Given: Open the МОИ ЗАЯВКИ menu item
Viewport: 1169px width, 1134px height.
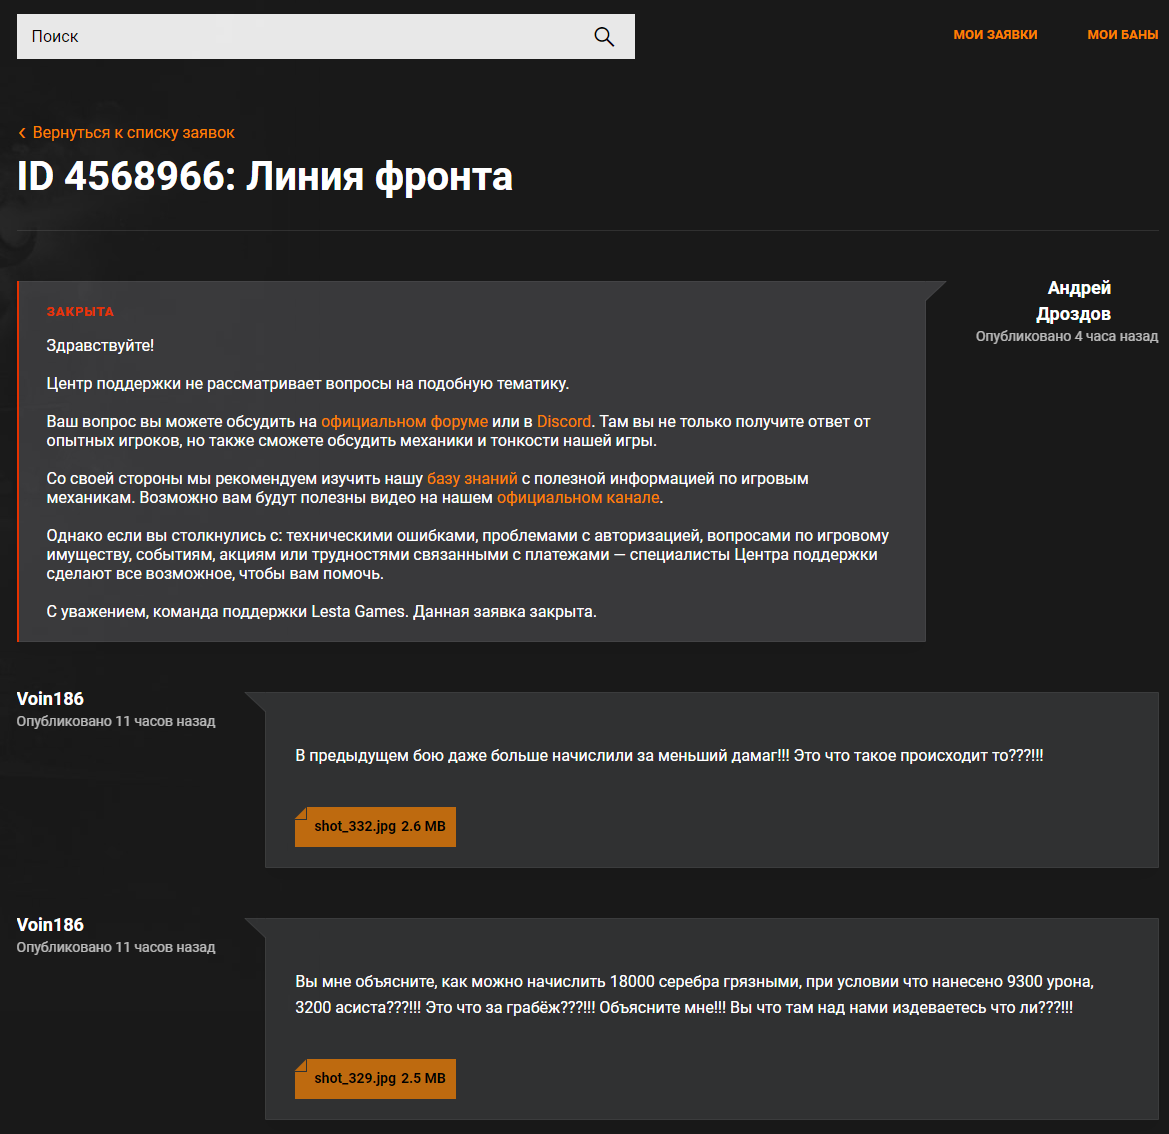Looking at the screenshot, I should [x=995, y=35].
